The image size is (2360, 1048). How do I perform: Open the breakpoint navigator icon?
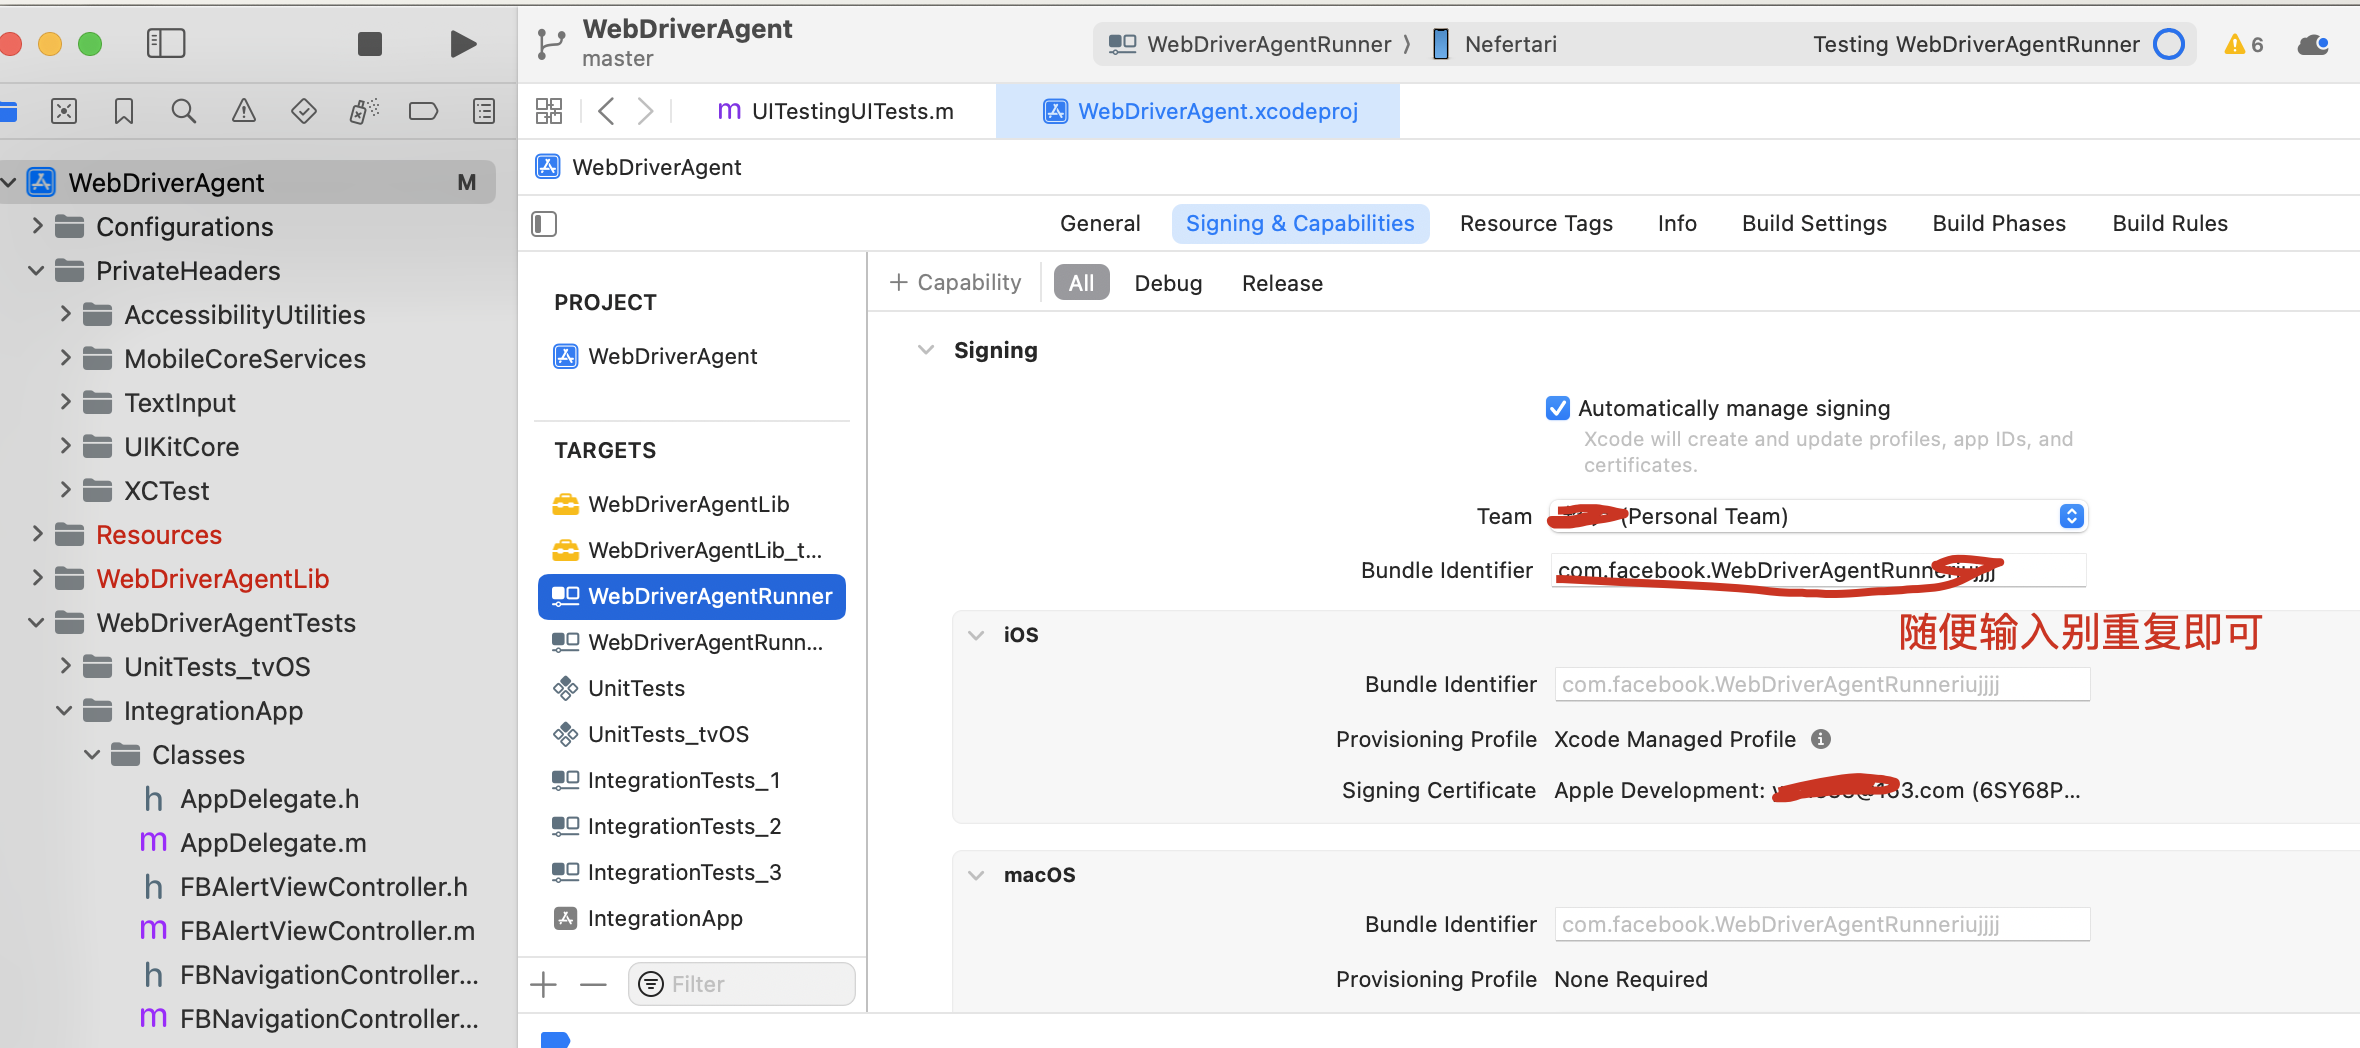click(x=424, y=111)
